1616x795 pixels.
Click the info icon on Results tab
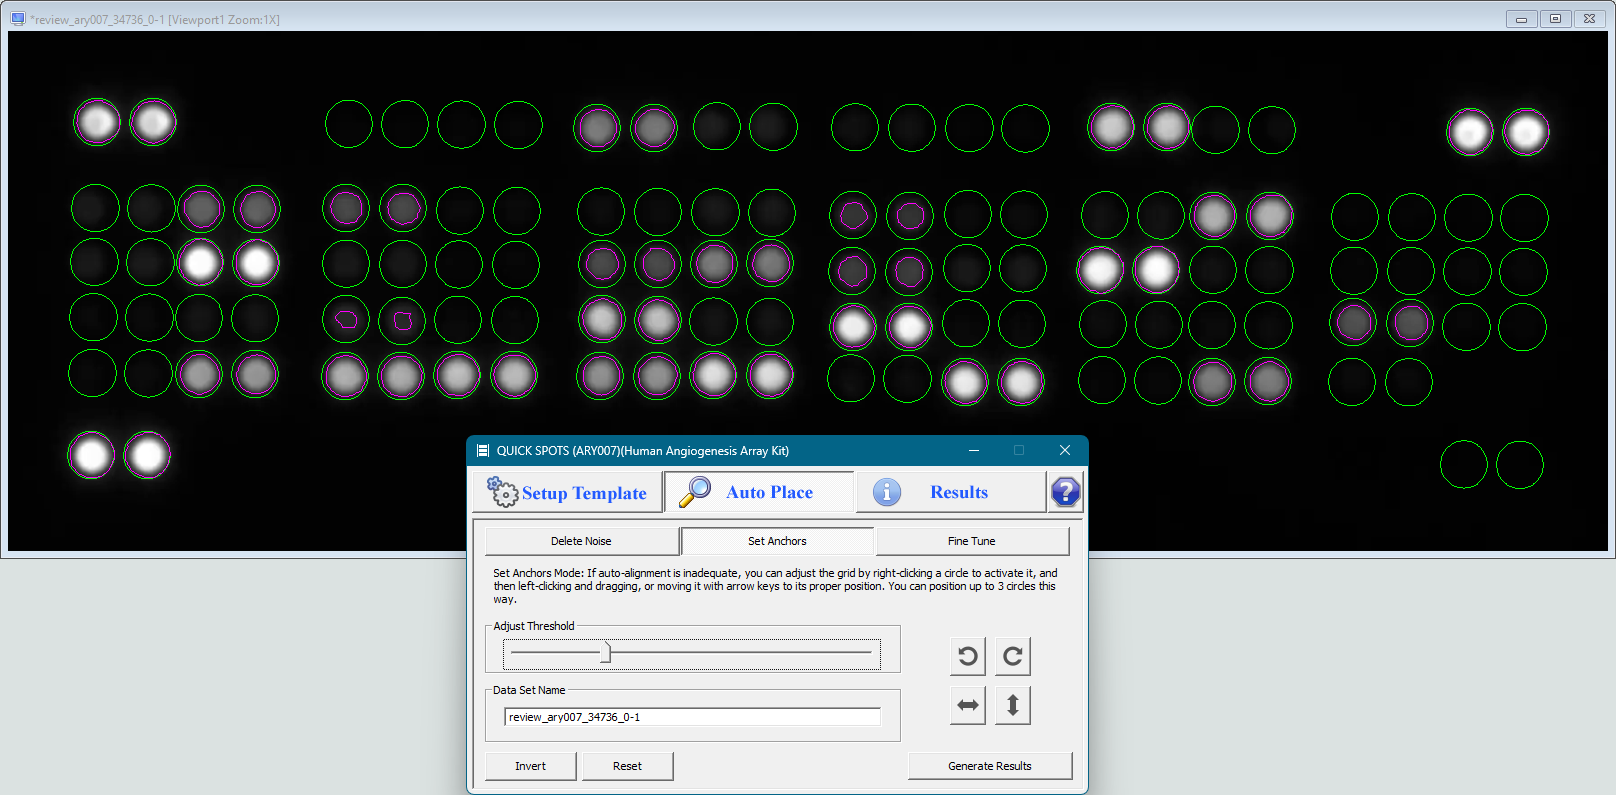pyautogui.click(x=887, y=492)
